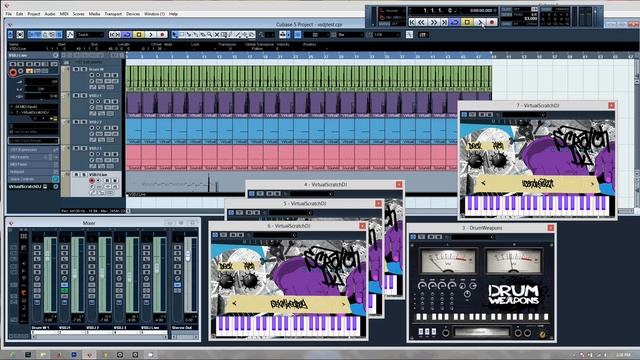
Task: Toggle Cycle loop in Transport panel
Action: [x=454, y=22]
